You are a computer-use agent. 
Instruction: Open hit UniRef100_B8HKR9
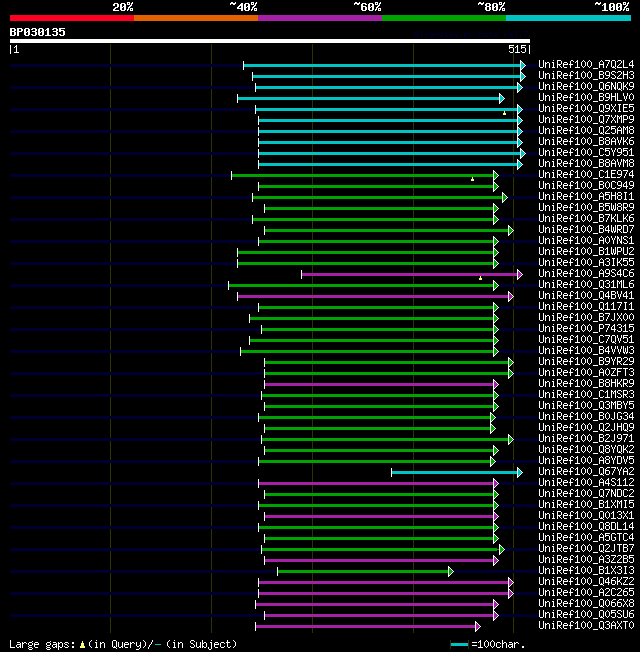586,383
